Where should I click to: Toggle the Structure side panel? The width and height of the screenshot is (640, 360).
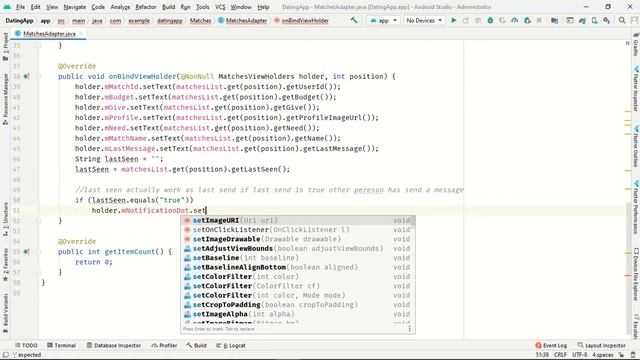click(5, 219)
